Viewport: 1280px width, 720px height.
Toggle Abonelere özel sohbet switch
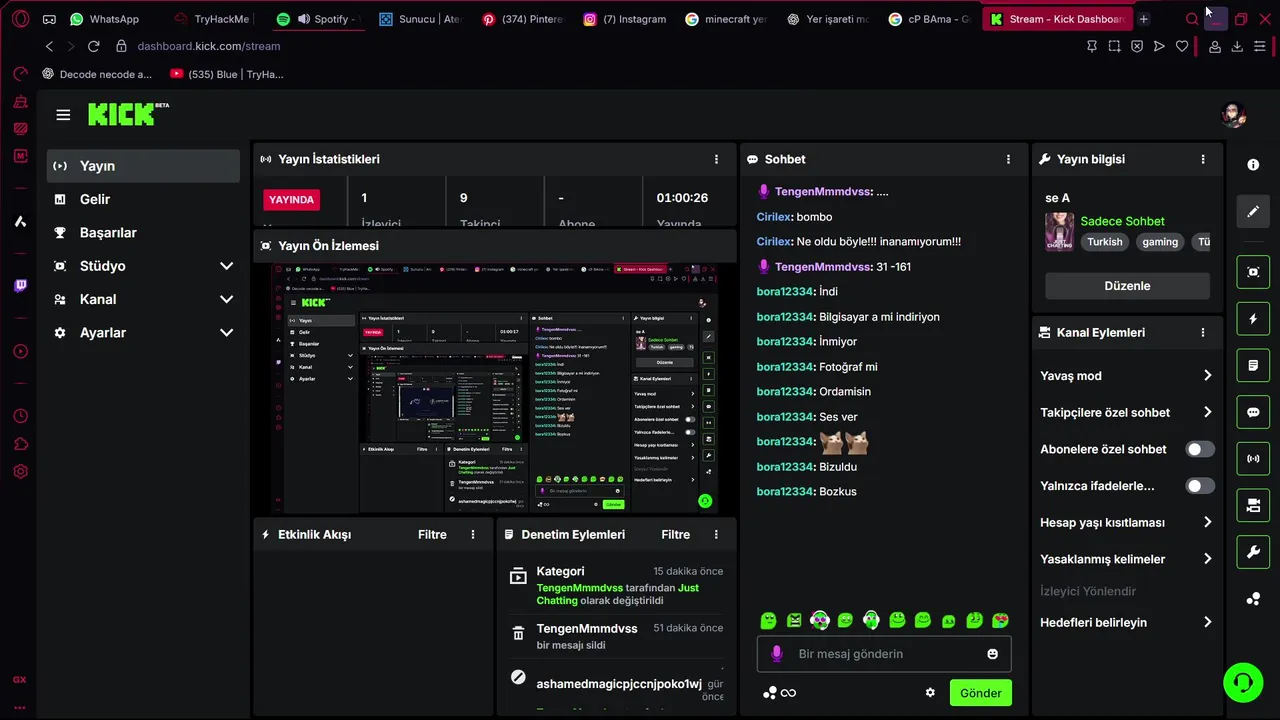click(x=1200, y=449)
